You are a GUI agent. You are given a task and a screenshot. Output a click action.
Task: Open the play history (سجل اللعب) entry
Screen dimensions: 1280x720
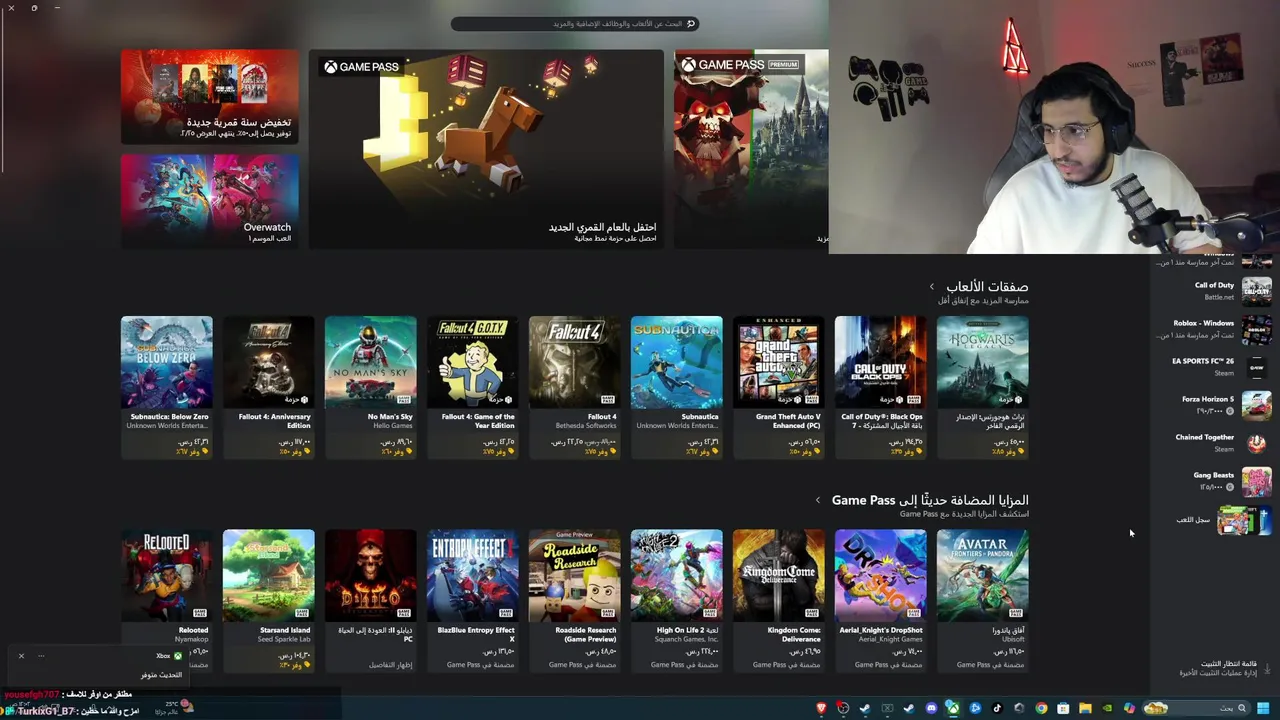[1214, 520]
